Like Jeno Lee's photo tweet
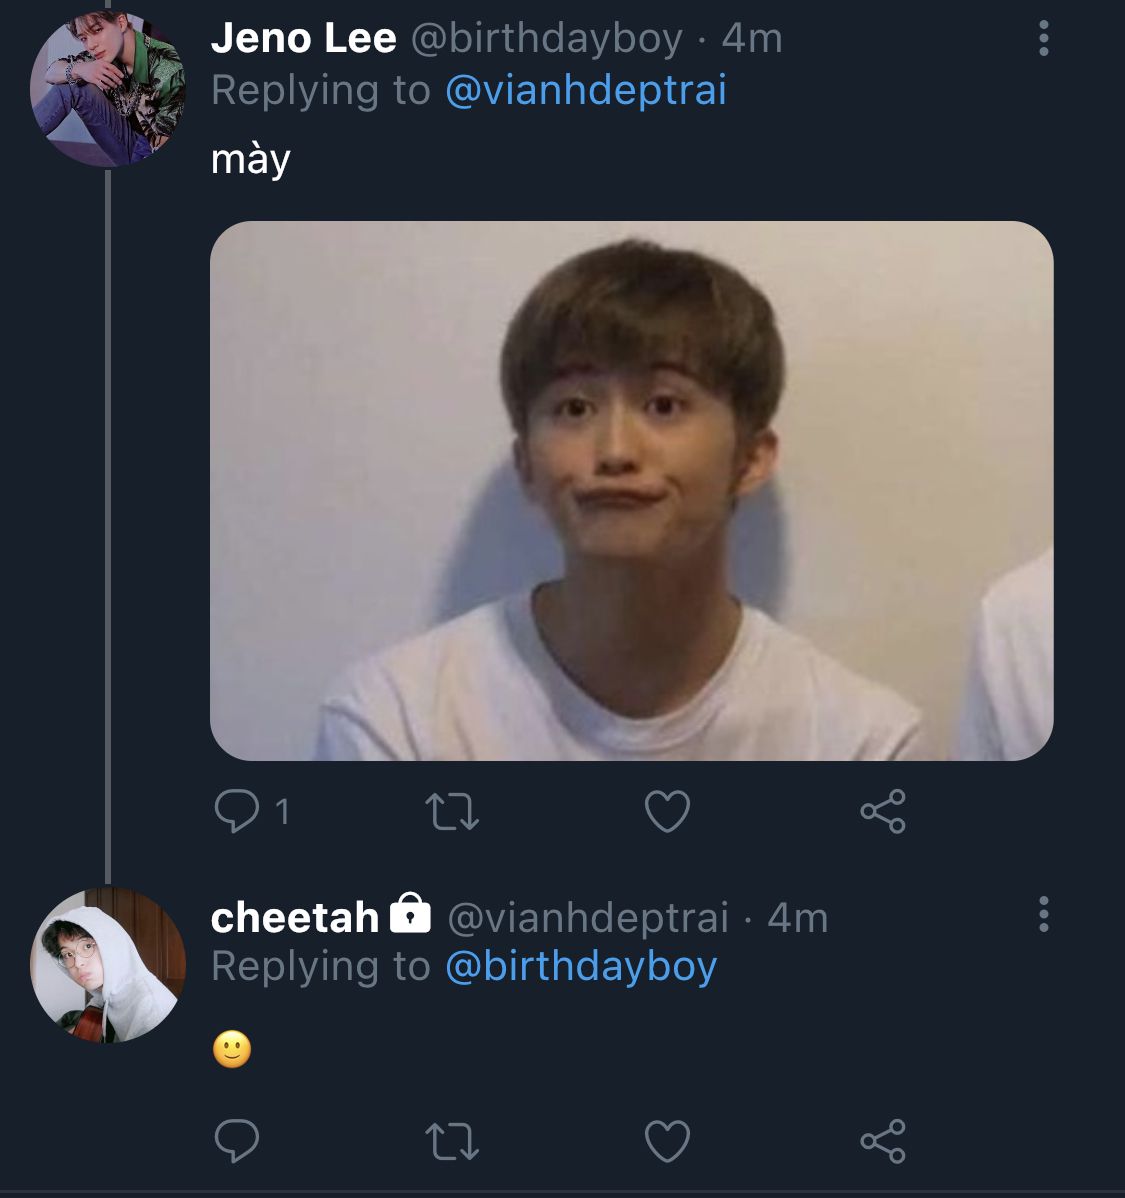The width and height of the screenshot is (1125, 1198). [667, 811]
